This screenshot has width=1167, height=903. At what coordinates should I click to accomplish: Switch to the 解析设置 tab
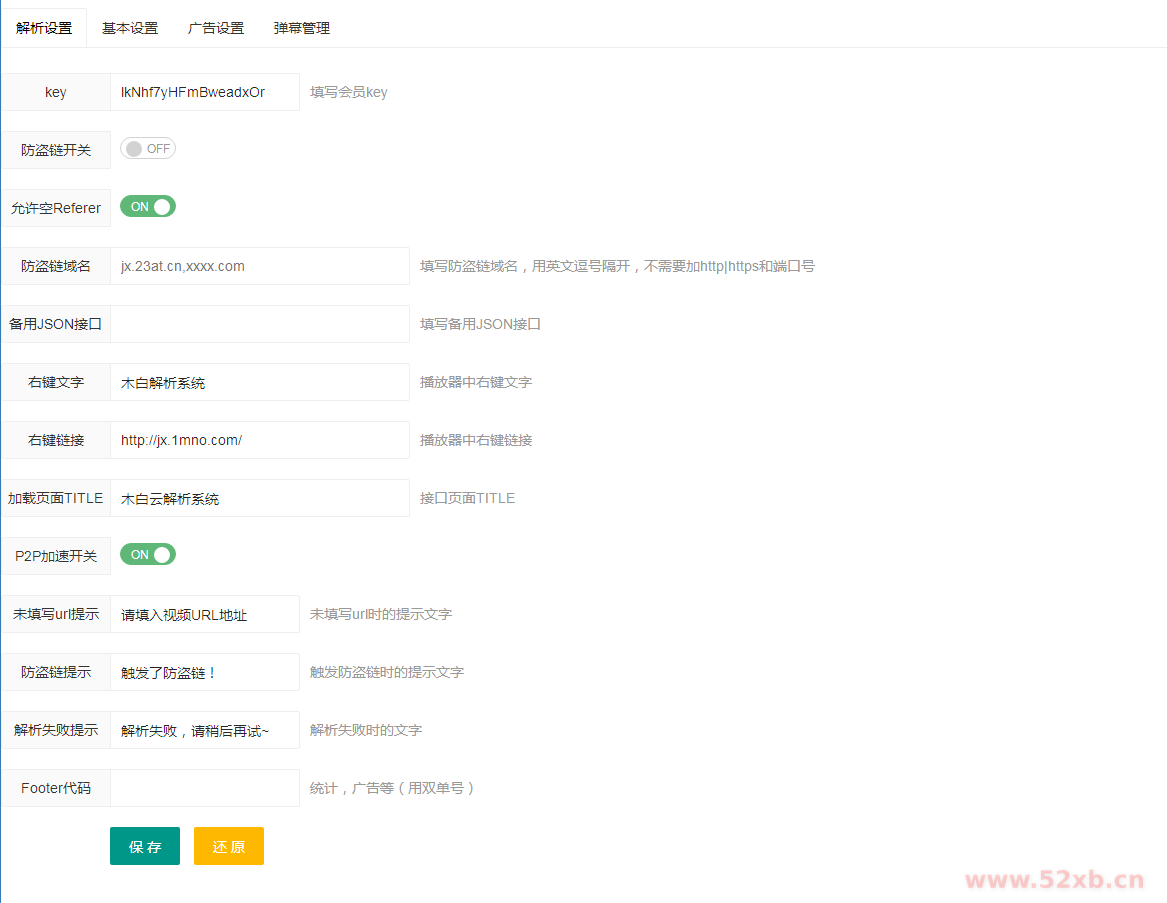44,28
